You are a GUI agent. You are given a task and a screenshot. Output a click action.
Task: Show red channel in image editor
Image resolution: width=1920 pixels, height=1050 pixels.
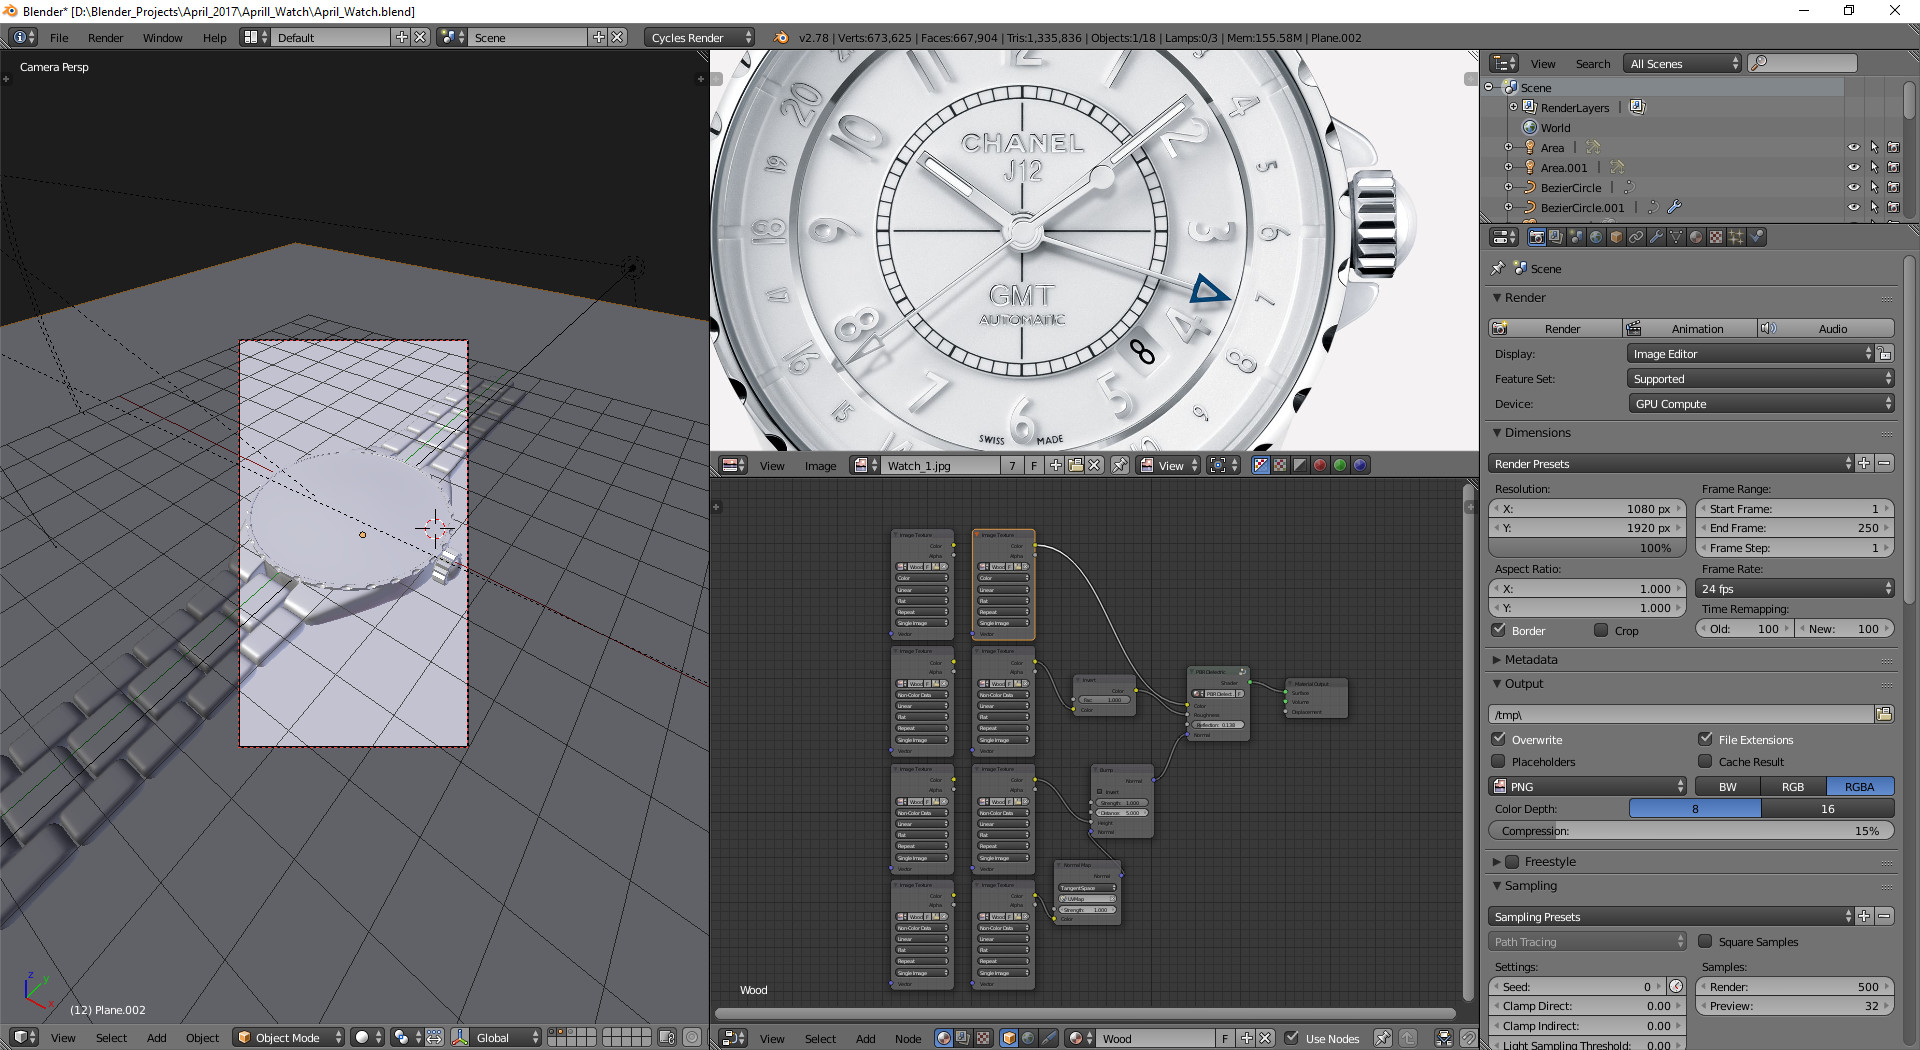[1320, 465]
